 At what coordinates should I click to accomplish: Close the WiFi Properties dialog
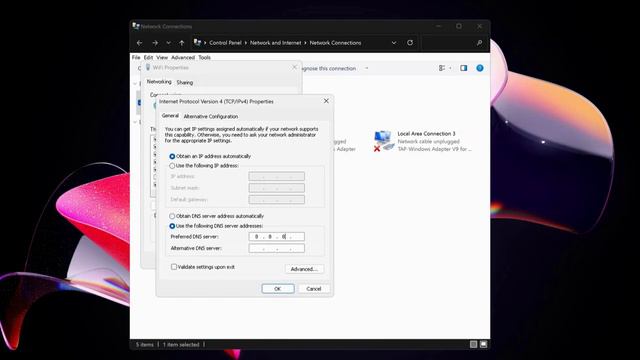(x=295, y=67)
